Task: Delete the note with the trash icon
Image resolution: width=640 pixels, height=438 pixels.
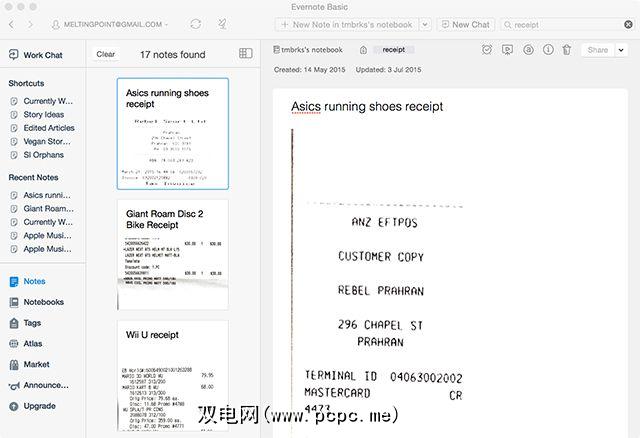Action: 567,50
